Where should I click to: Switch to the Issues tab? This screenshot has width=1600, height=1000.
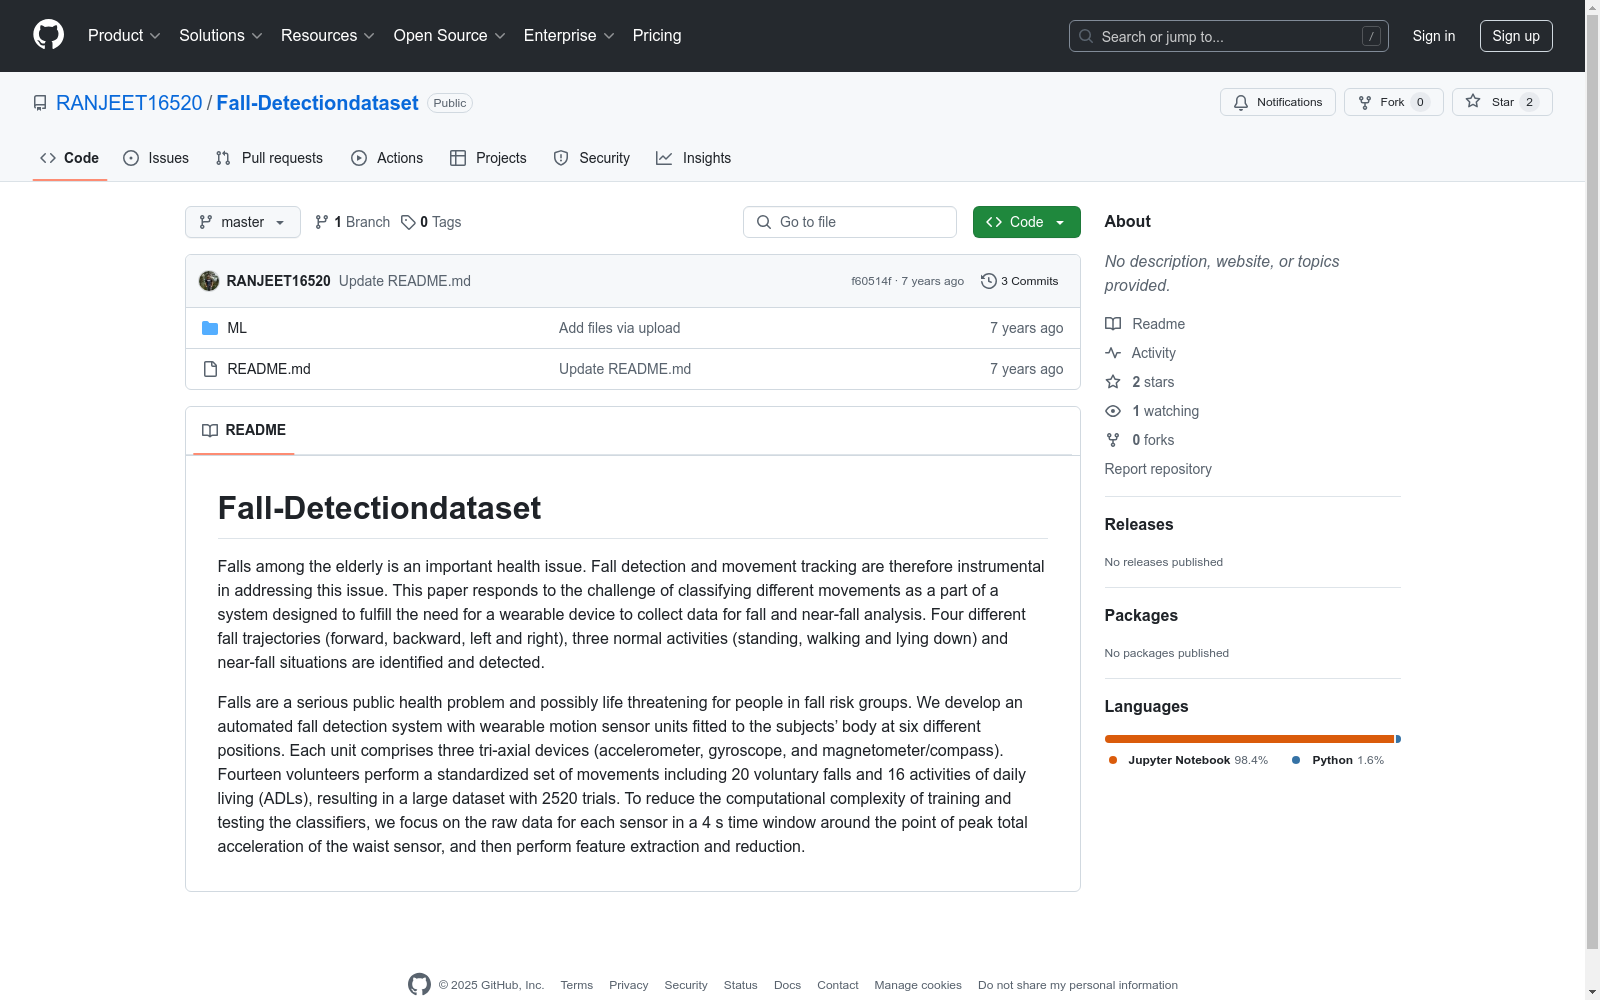[x=156, y=158]
